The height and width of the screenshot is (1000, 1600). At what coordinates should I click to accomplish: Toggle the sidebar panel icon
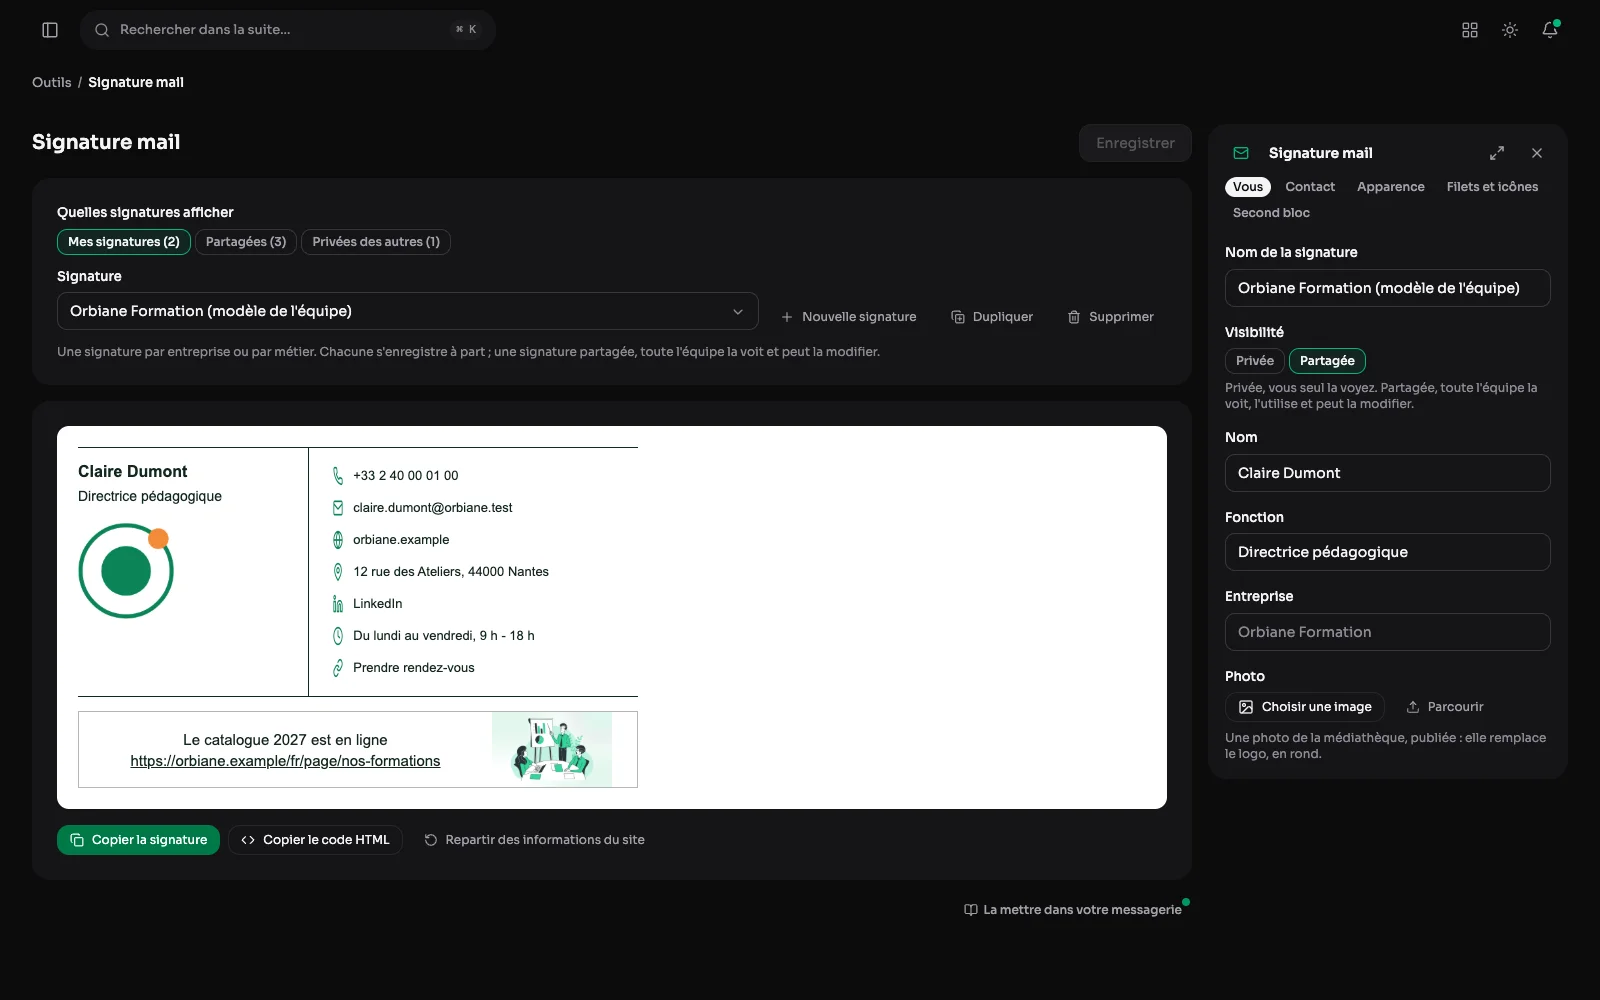tap(50, 30)
